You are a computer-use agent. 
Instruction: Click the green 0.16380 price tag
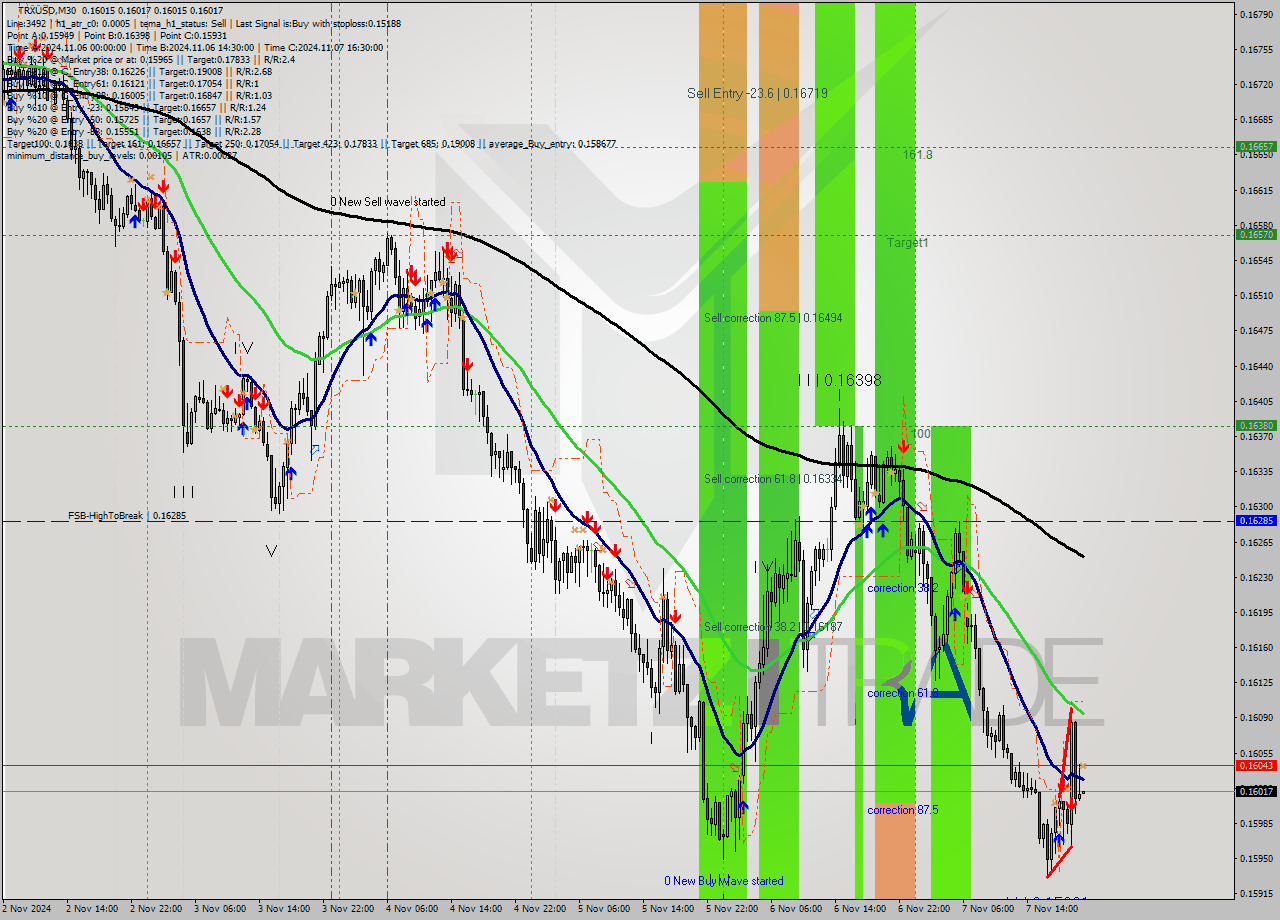point(1257,425)
